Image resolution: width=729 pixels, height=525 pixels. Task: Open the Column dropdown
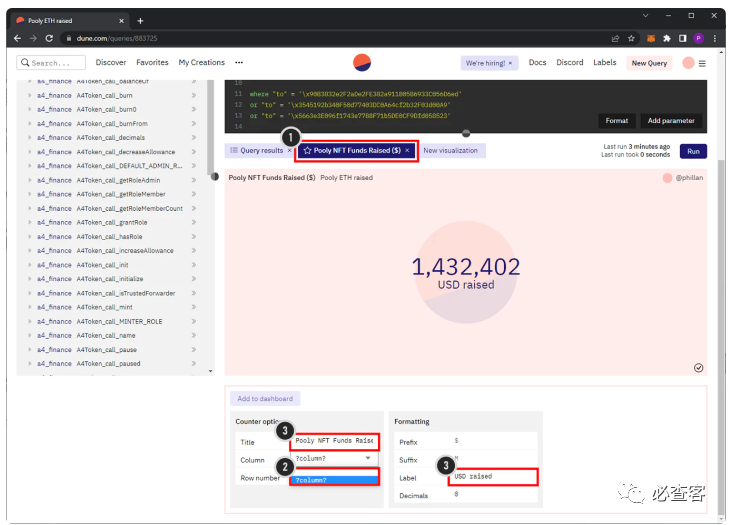click(334, 459)
